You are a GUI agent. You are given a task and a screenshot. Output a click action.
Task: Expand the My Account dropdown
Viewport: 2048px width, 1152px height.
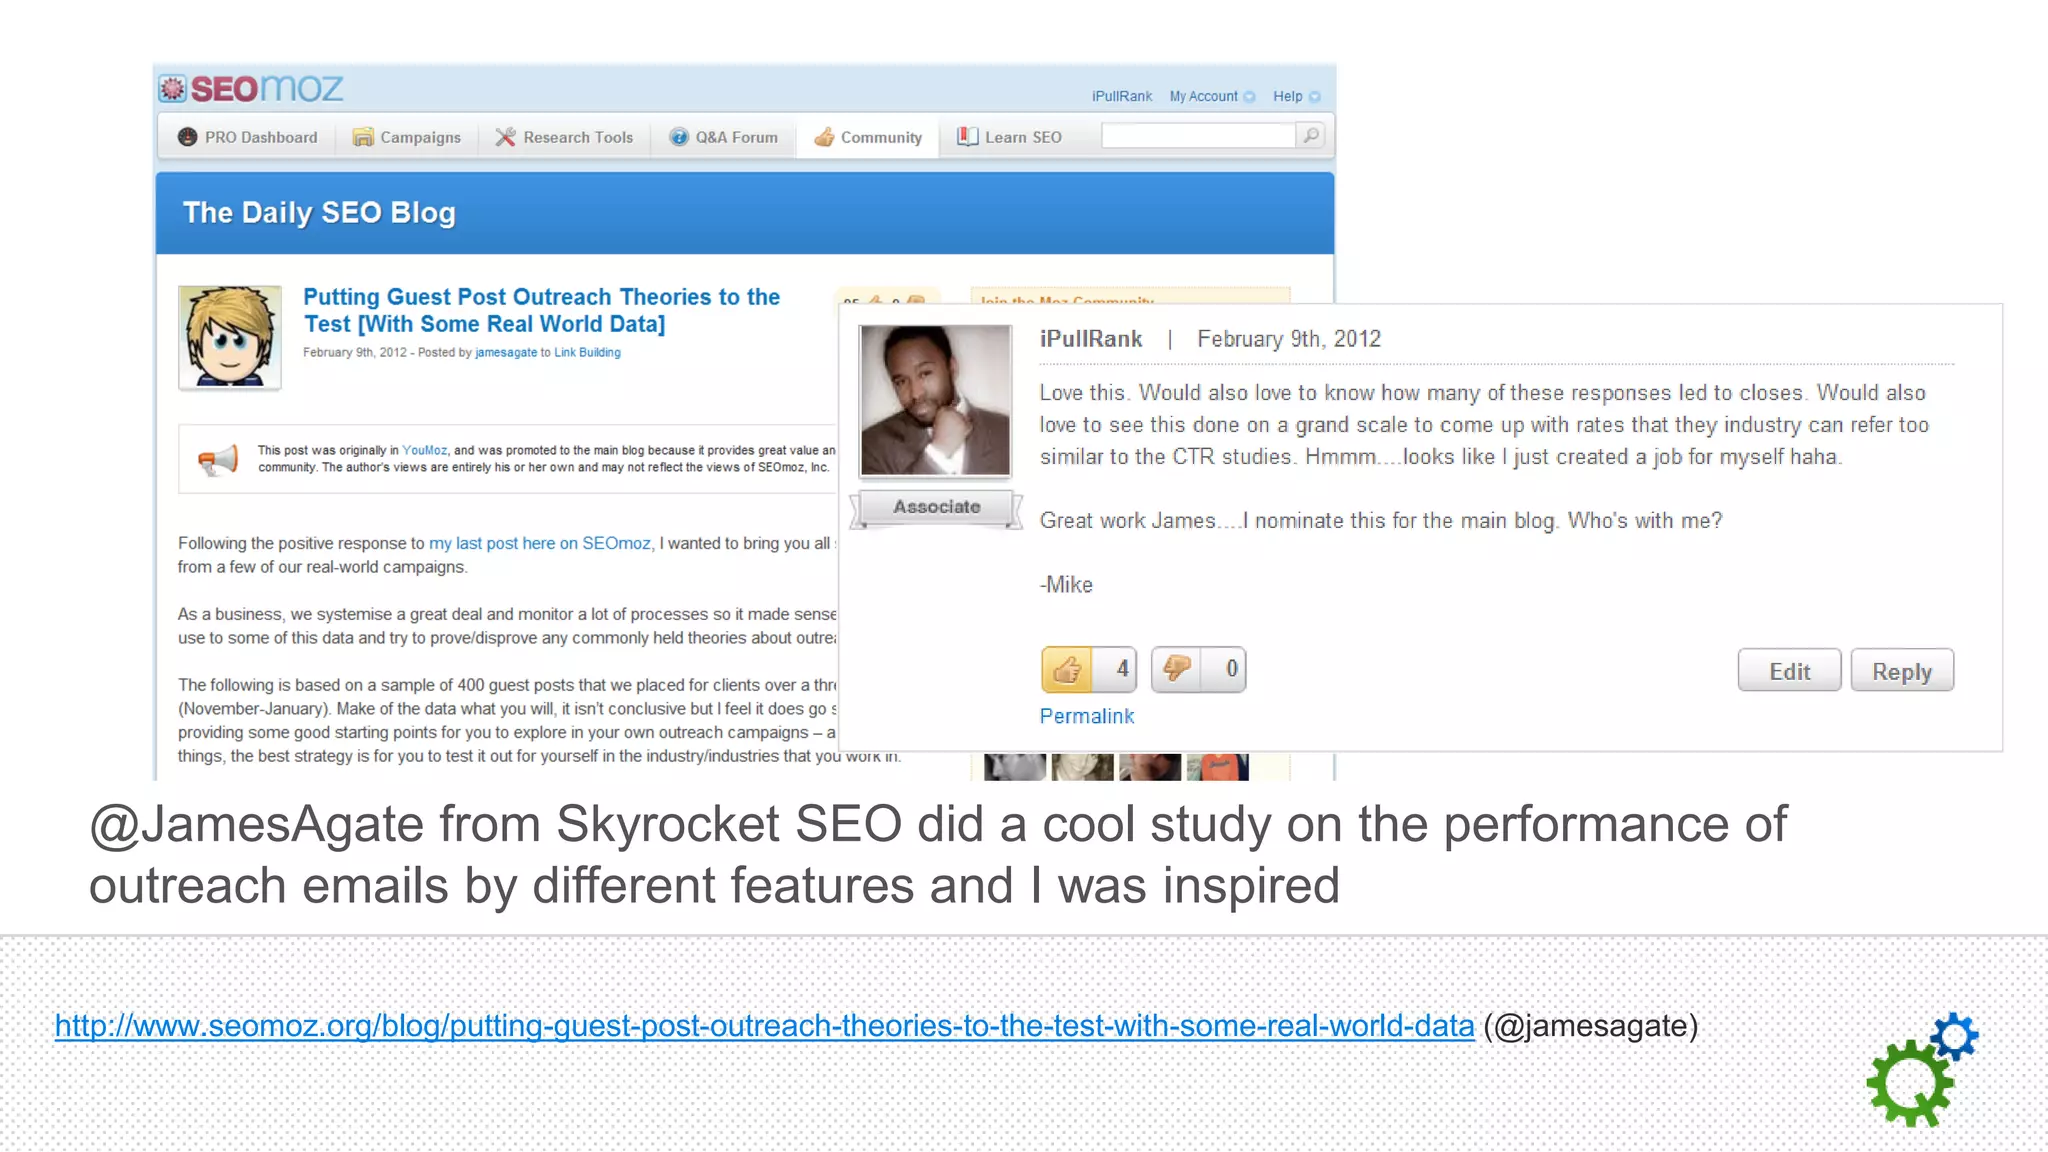click(1212, 96)
